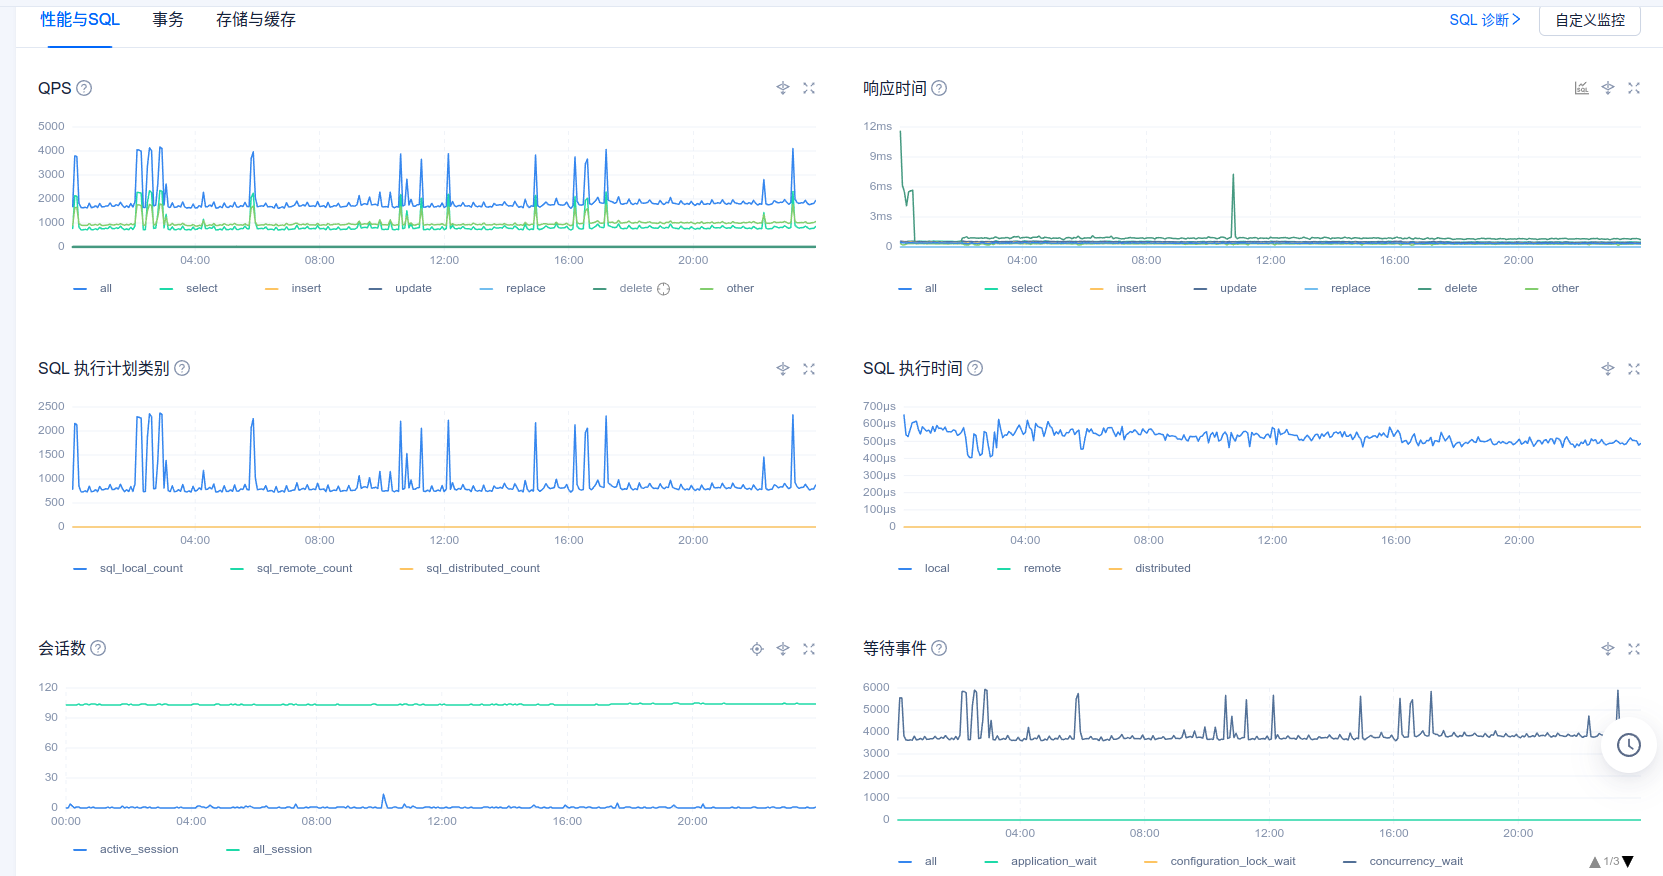This screenshot has height=876, width=1663.
Task: Pin the 等待事件 chart
Action: [1608, 649]
